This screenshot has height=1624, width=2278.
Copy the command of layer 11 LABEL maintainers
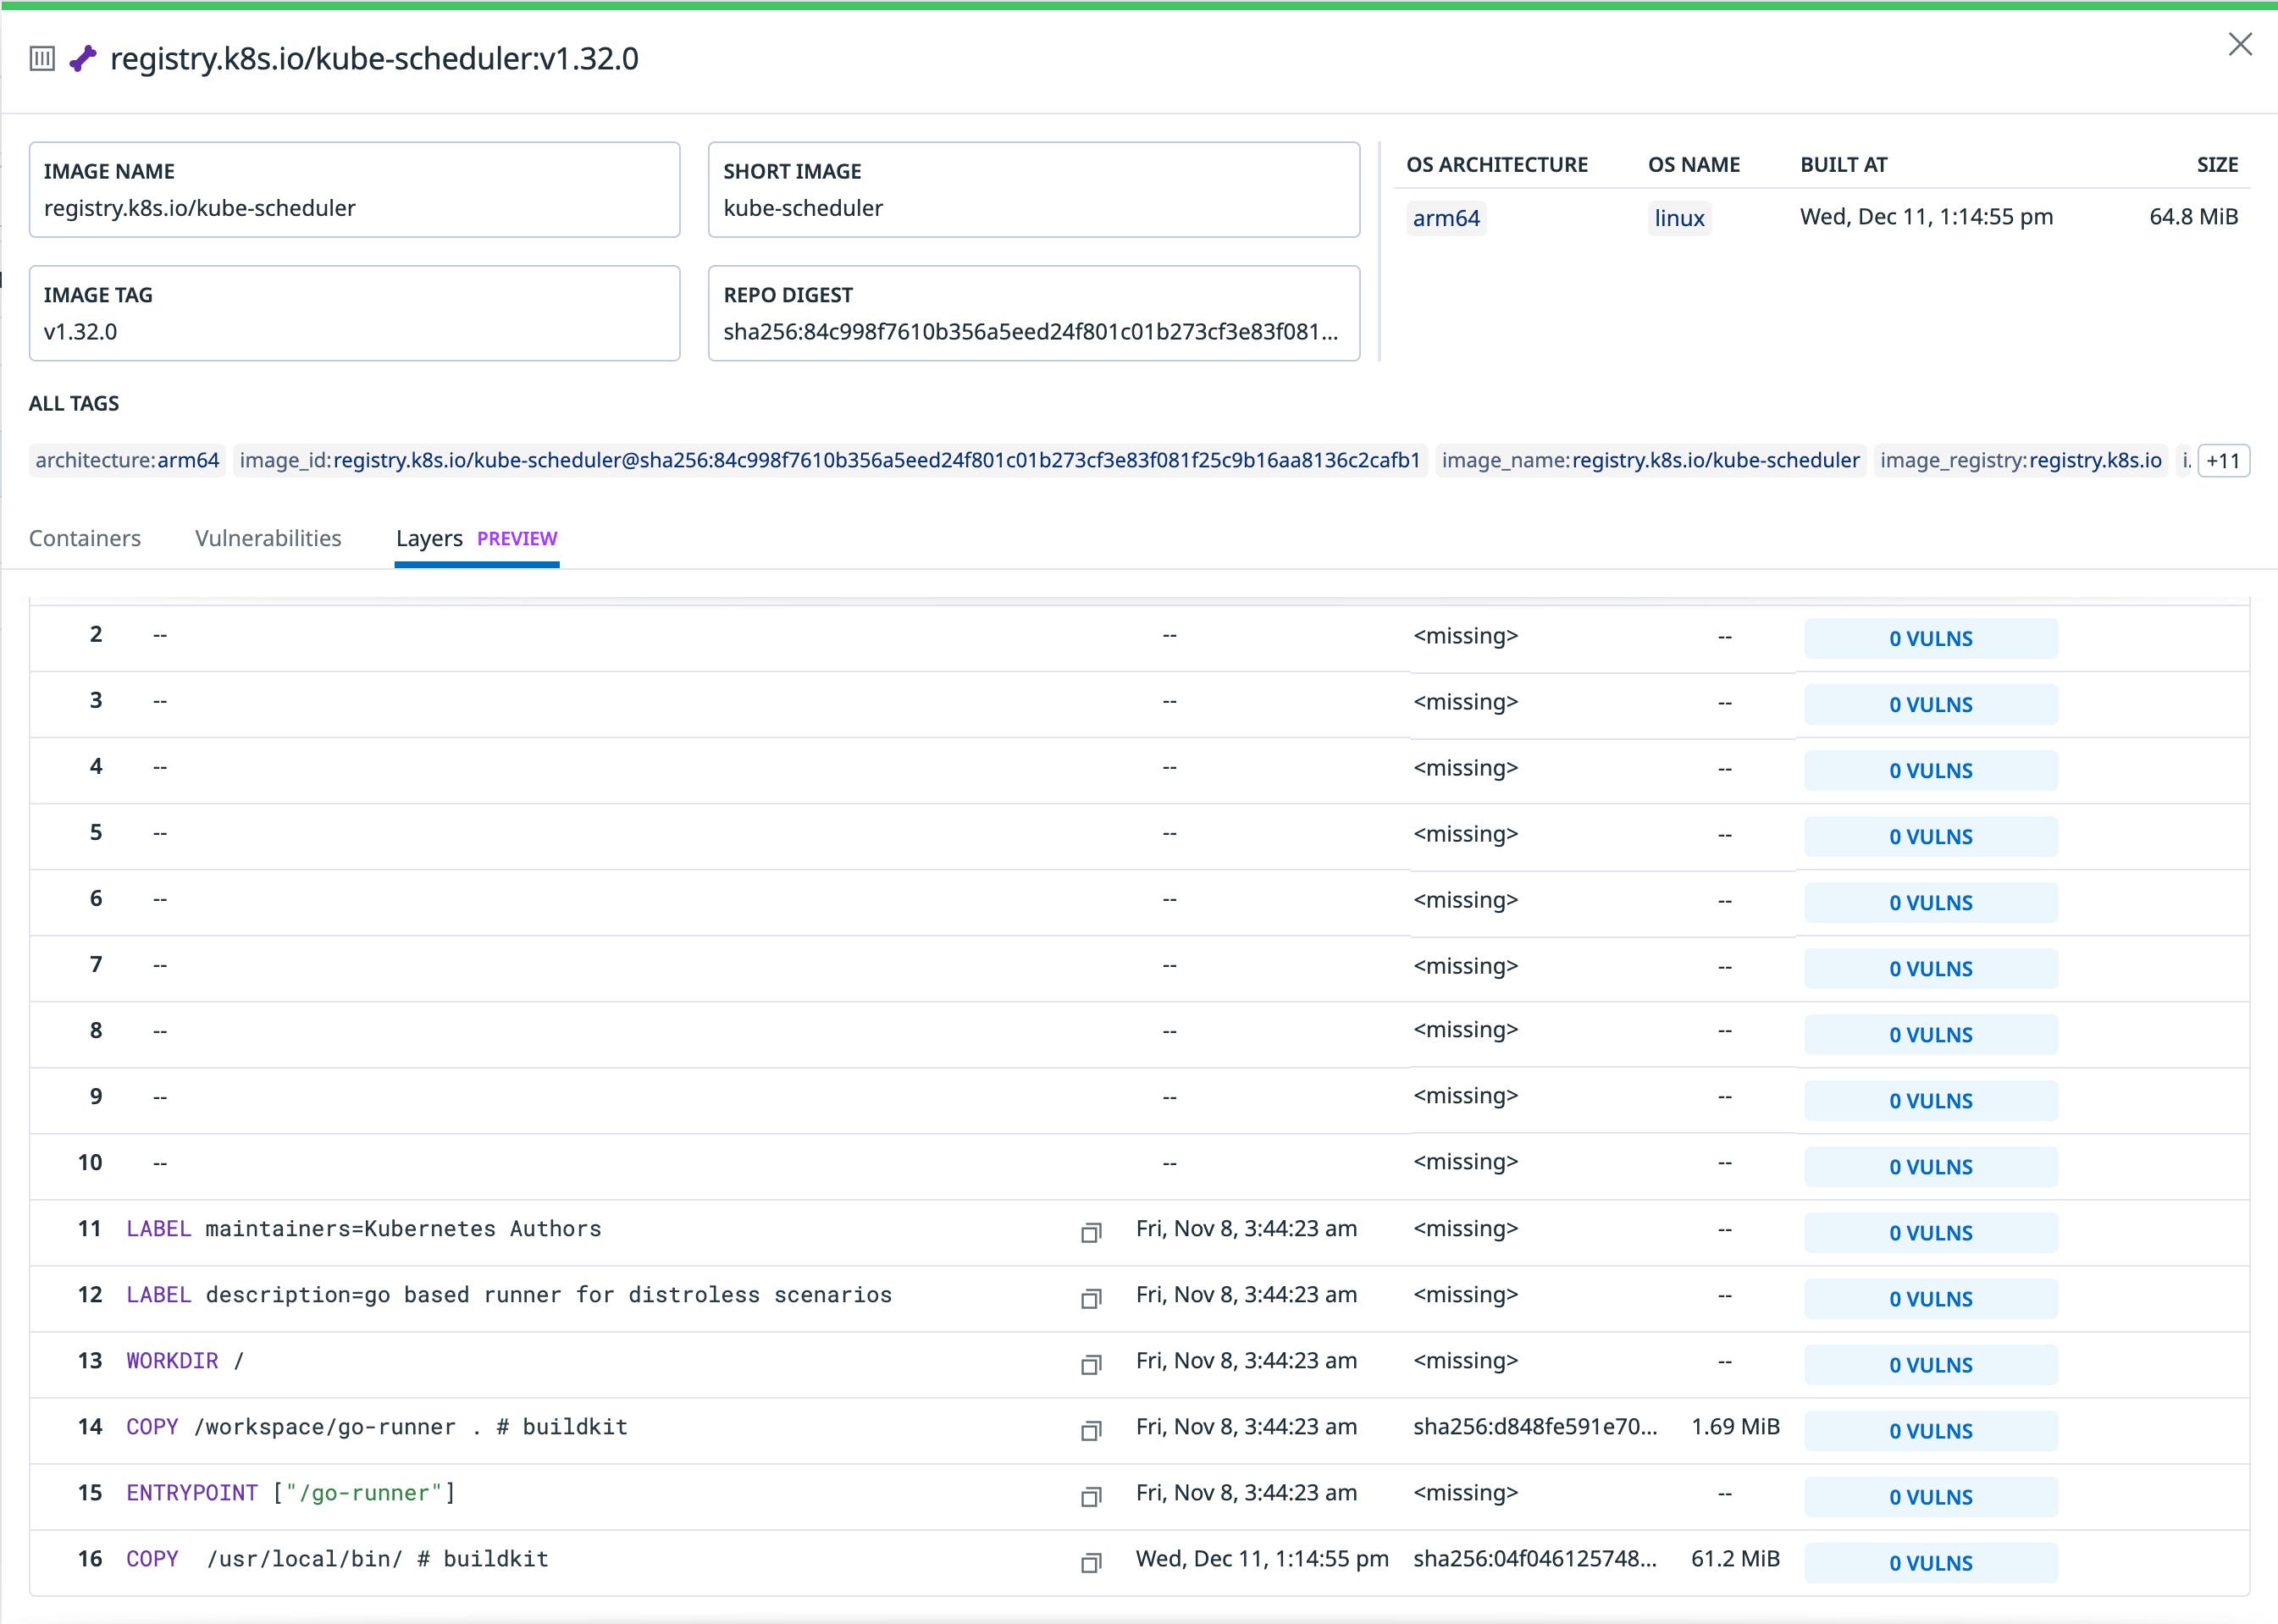pyautogui.click(x=1090, y=1233)
